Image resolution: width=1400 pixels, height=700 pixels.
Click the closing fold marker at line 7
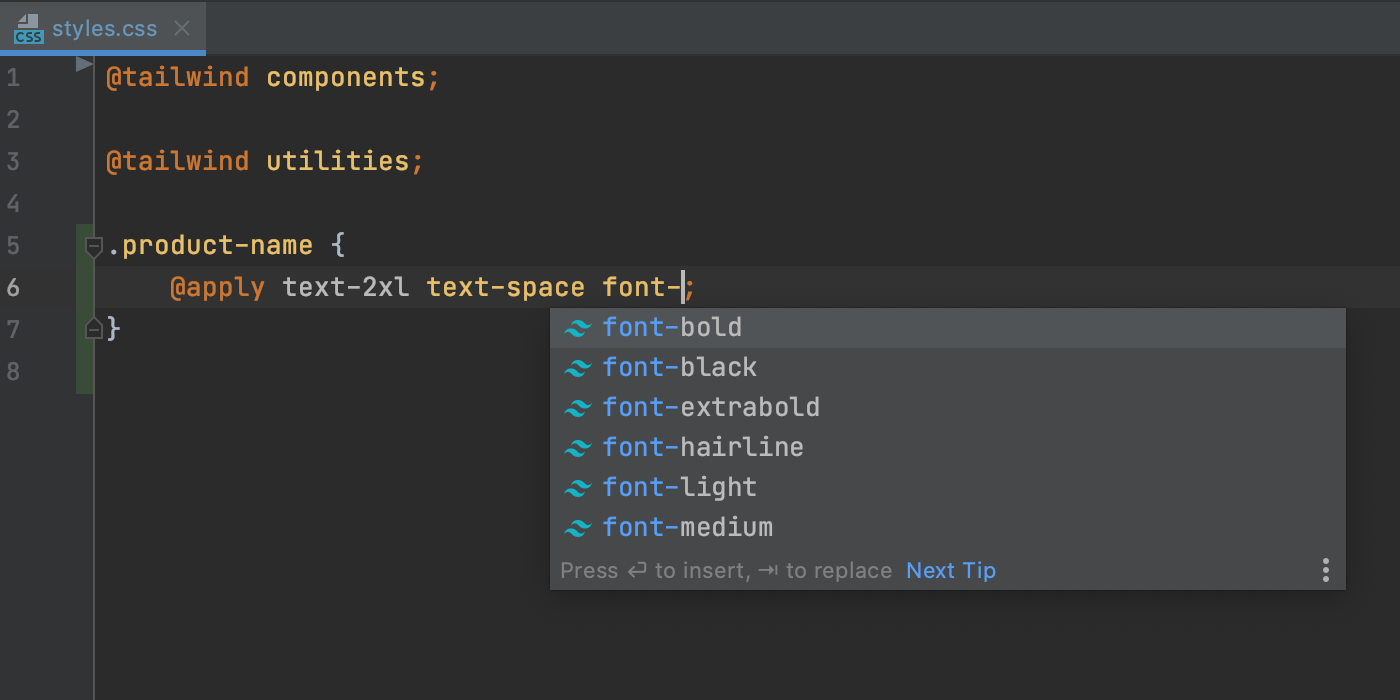pos(94,328)
